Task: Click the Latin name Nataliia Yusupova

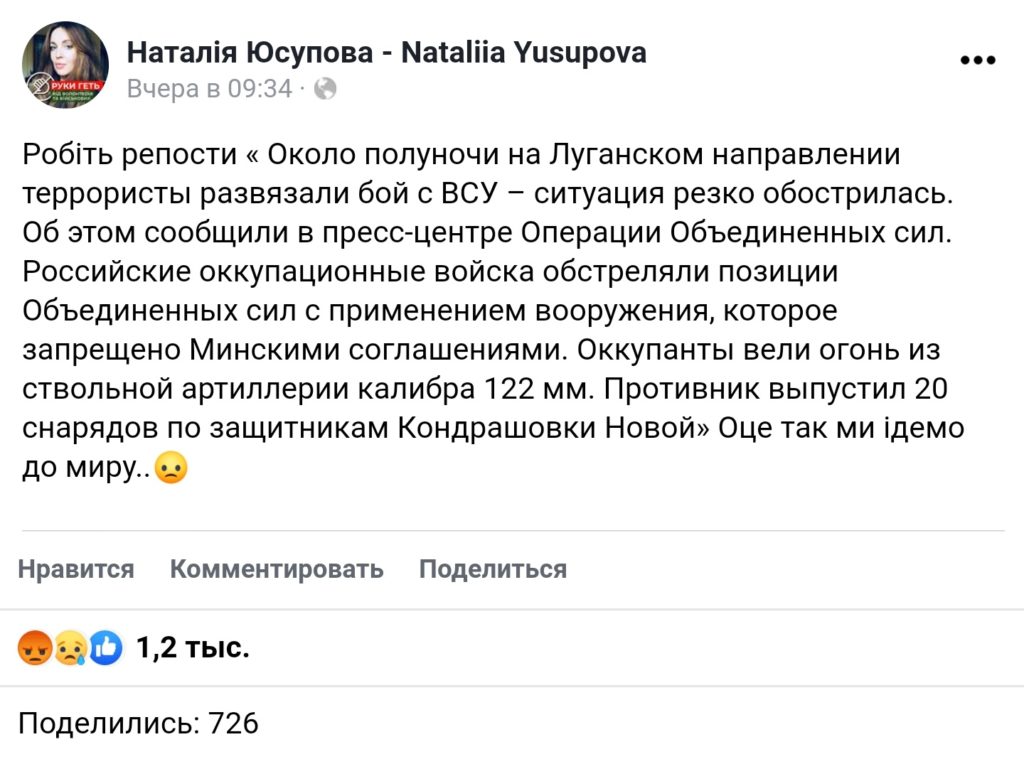Action: (524, 53)
